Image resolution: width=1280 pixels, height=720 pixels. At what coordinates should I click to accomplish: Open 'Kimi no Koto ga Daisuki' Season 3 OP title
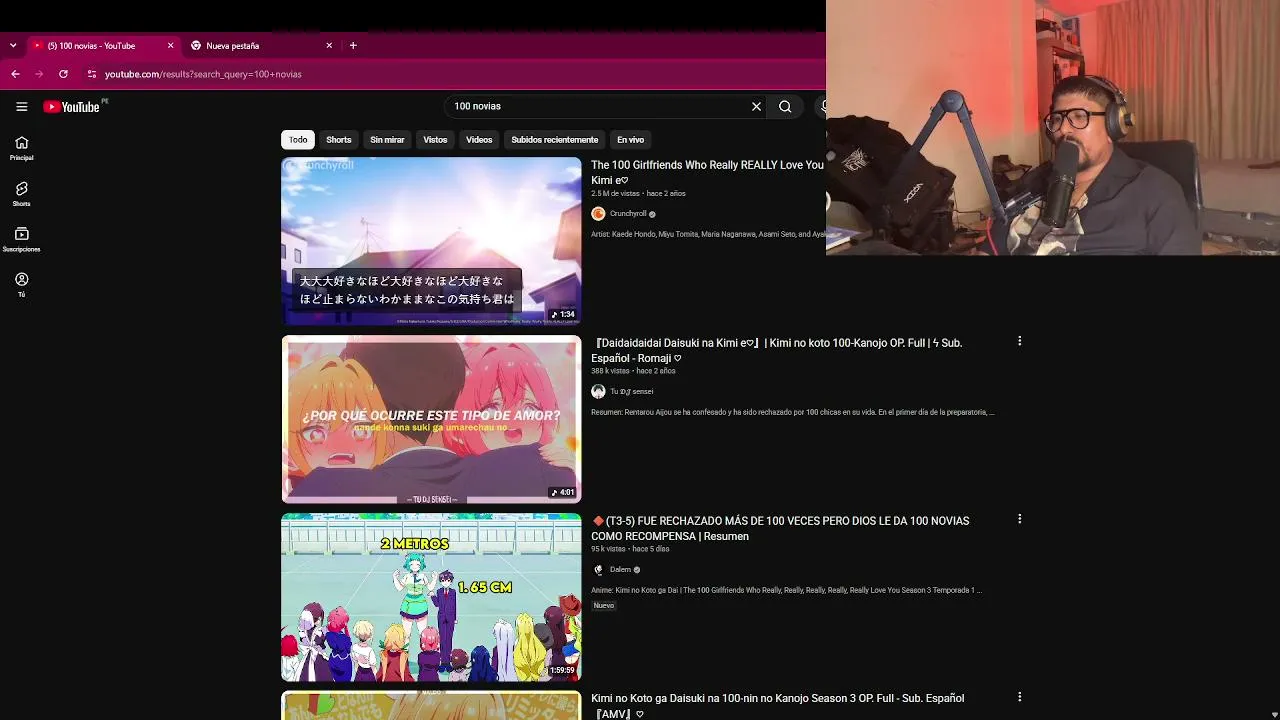pyautogui.click(x=777, y=706)
